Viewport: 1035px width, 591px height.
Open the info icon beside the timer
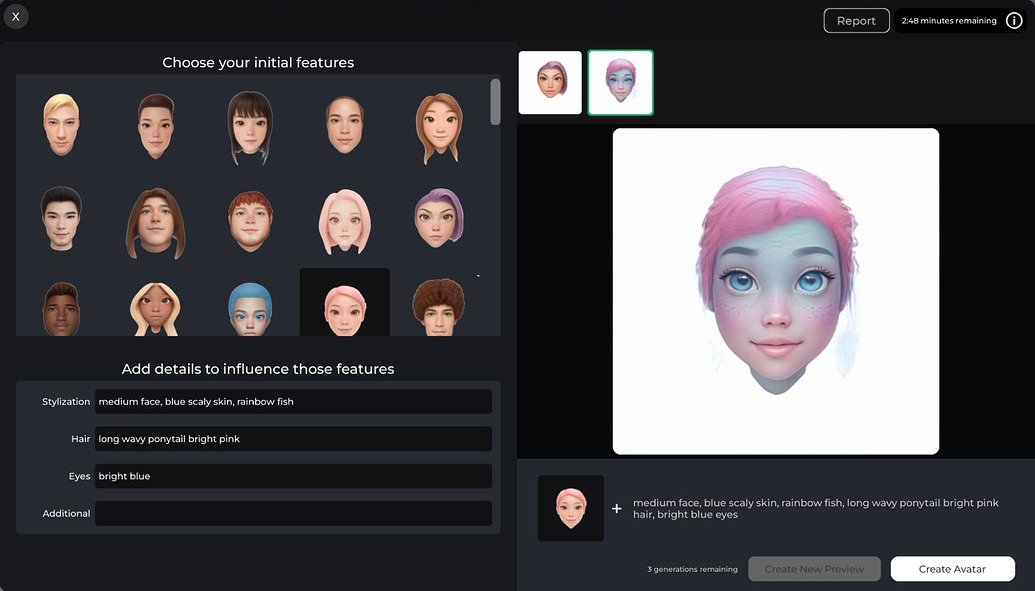pos(1014,19)
